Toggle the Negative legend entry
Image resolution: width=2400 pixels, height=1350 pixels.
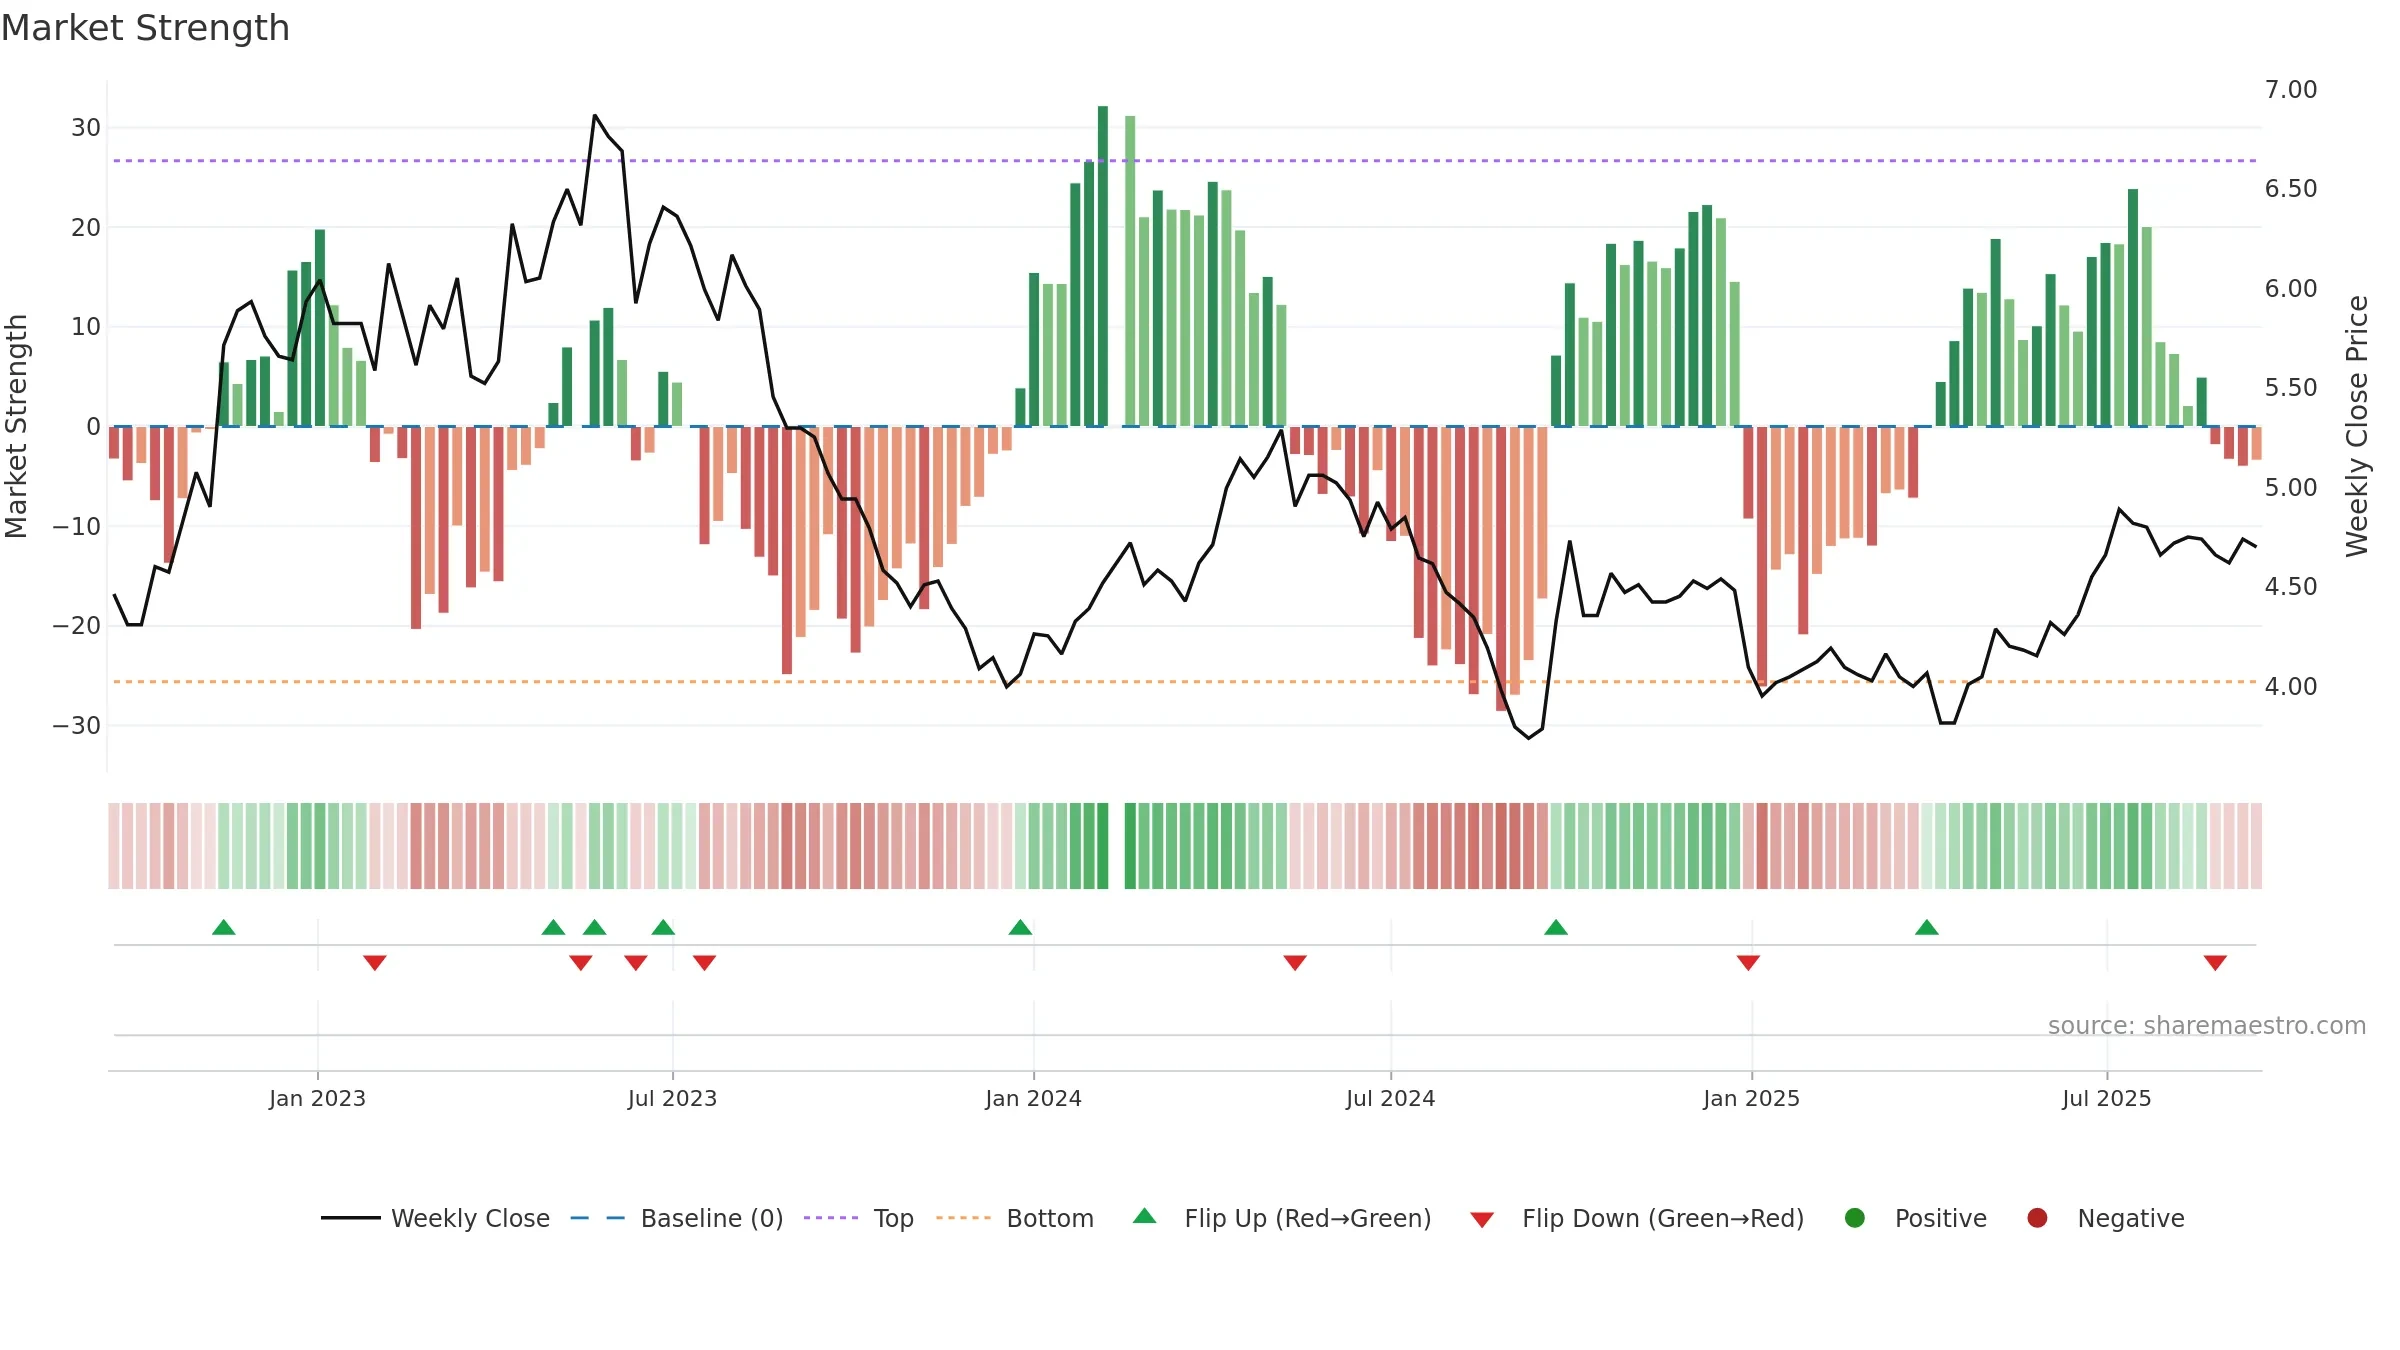click(2105, 1218)
